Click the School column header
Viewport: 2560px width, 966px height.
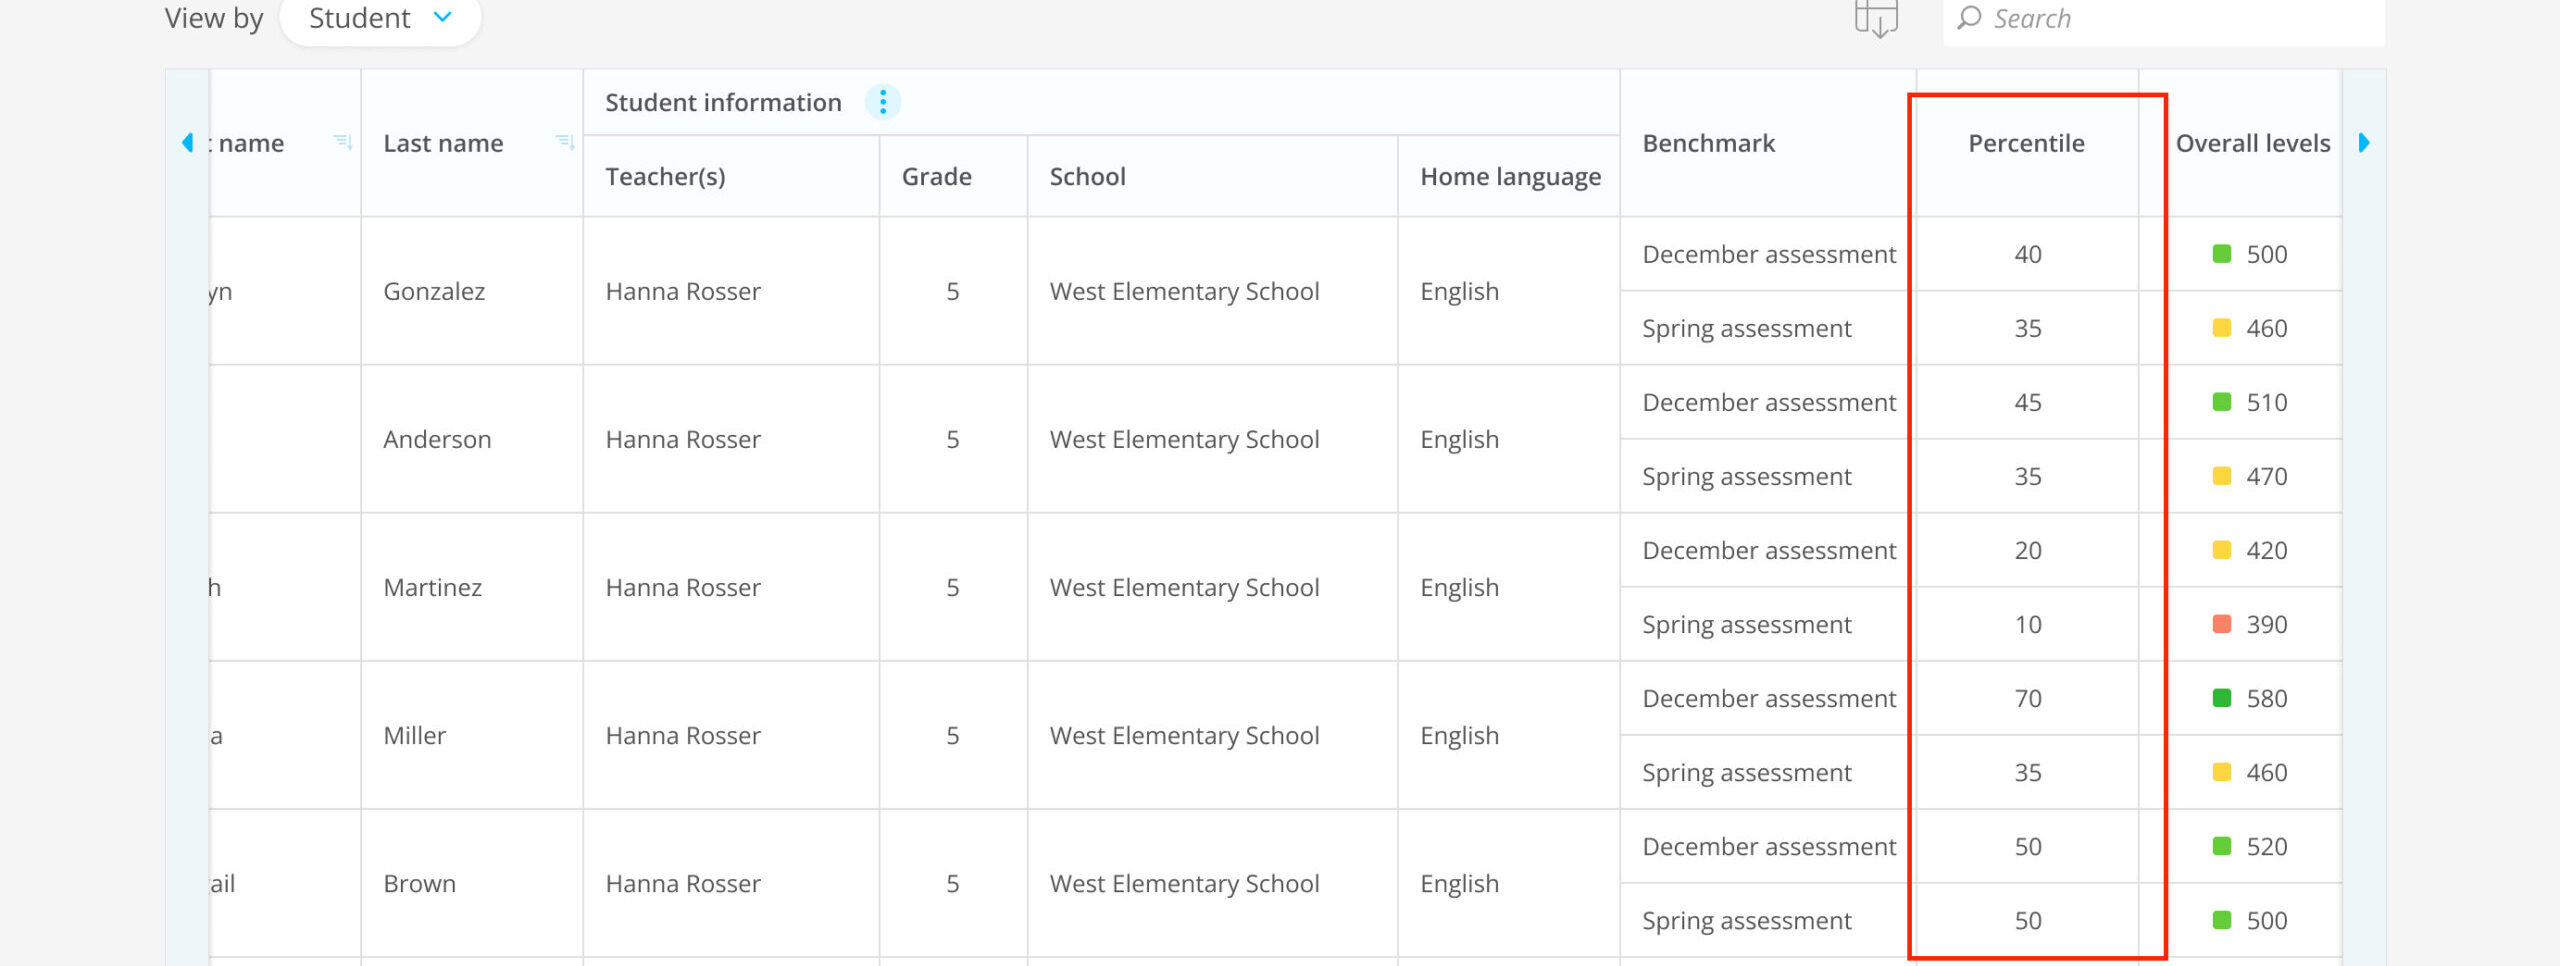pyautogui.click(x=1212, y=177)
